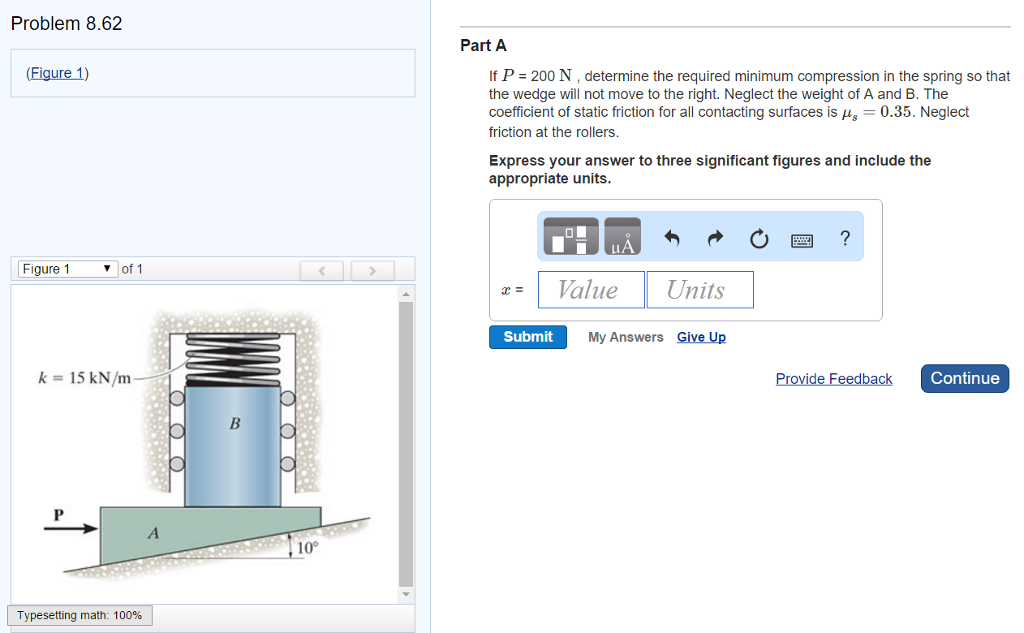The height and width of the screenshot is (633, 1024).
Task: Open the on-screen keyboard shortcuts icon
Action: pos(802,237)
